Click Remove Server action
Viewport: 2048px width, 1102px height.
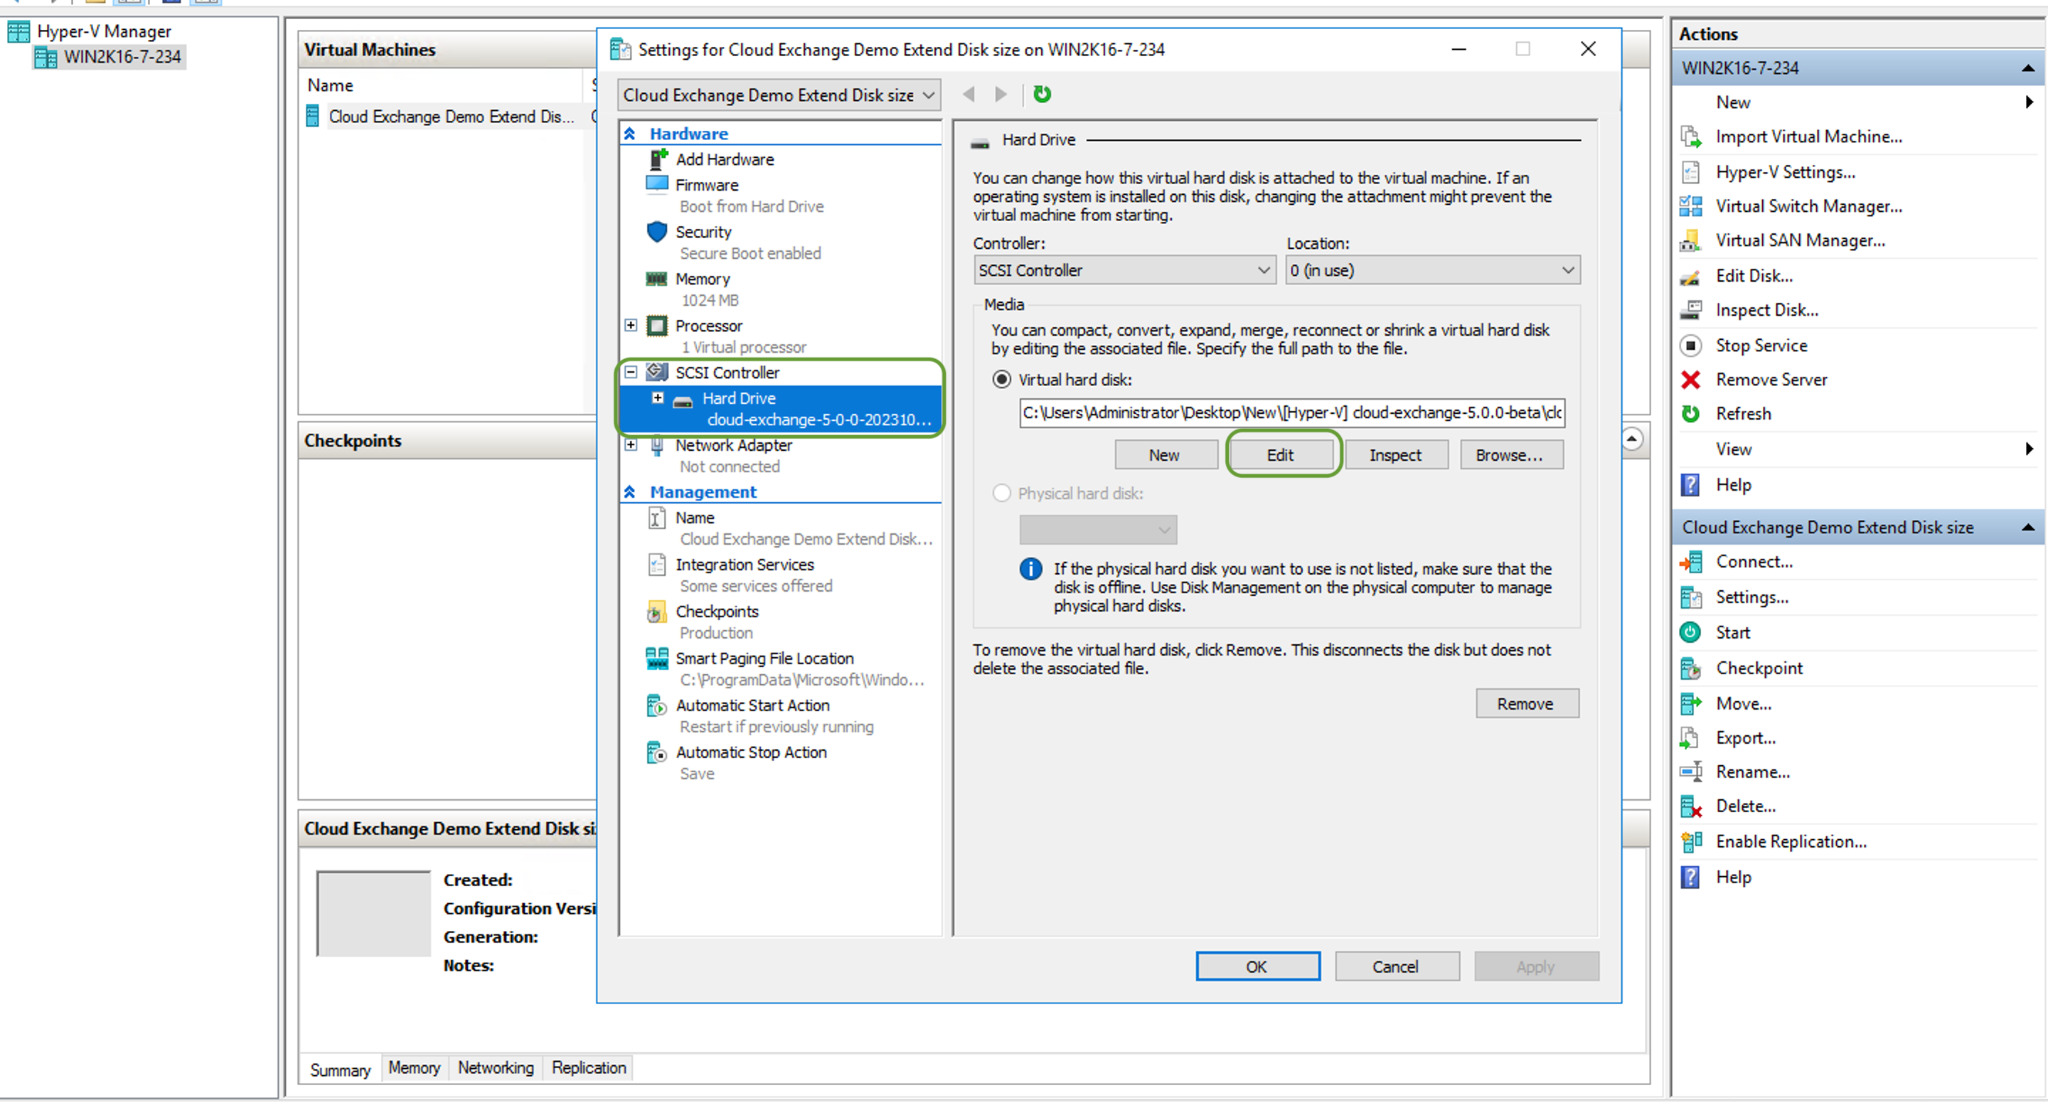[x=1771, y=379]
